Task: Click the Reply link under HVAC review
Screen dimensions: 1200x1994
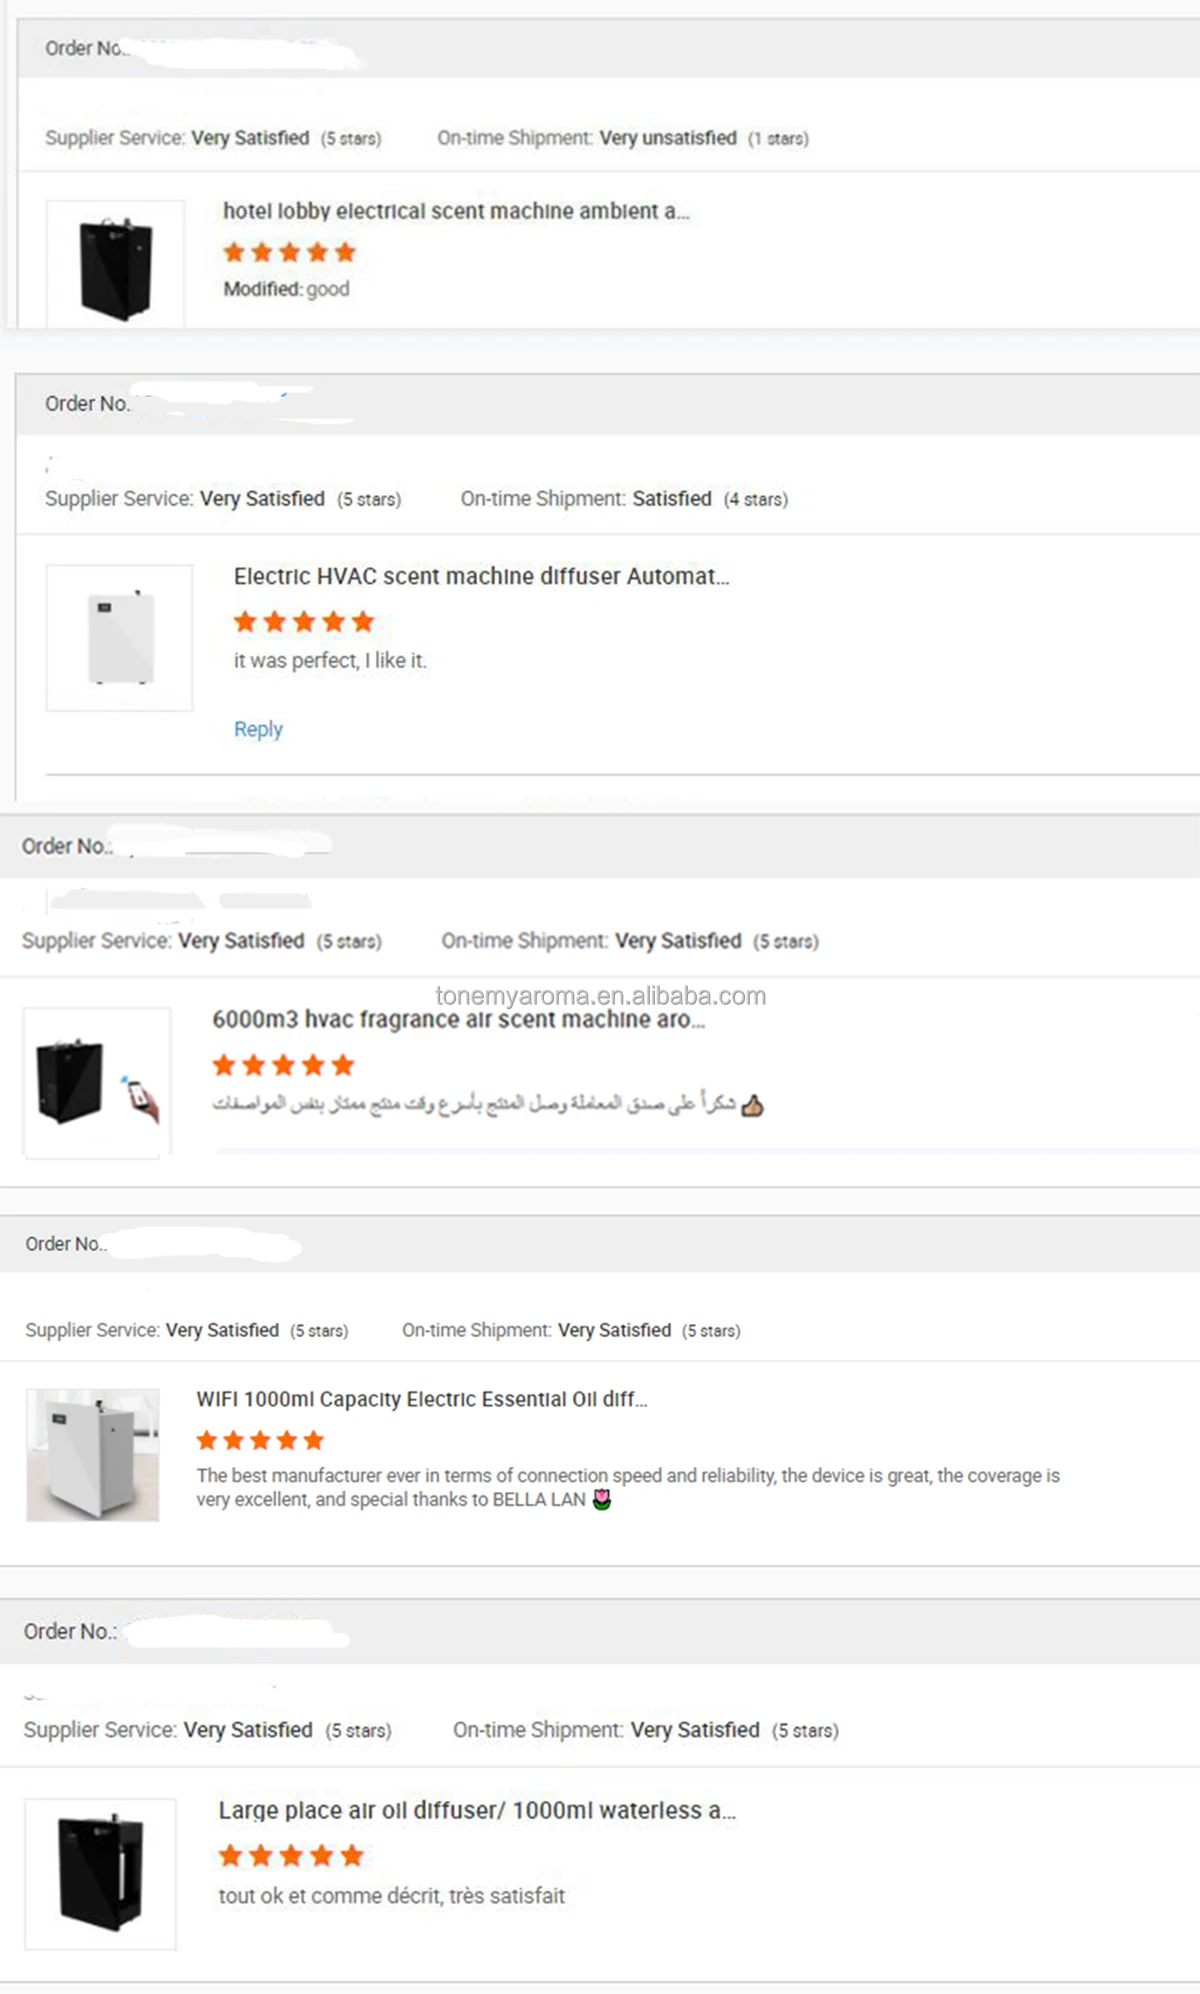Action: 258,729
